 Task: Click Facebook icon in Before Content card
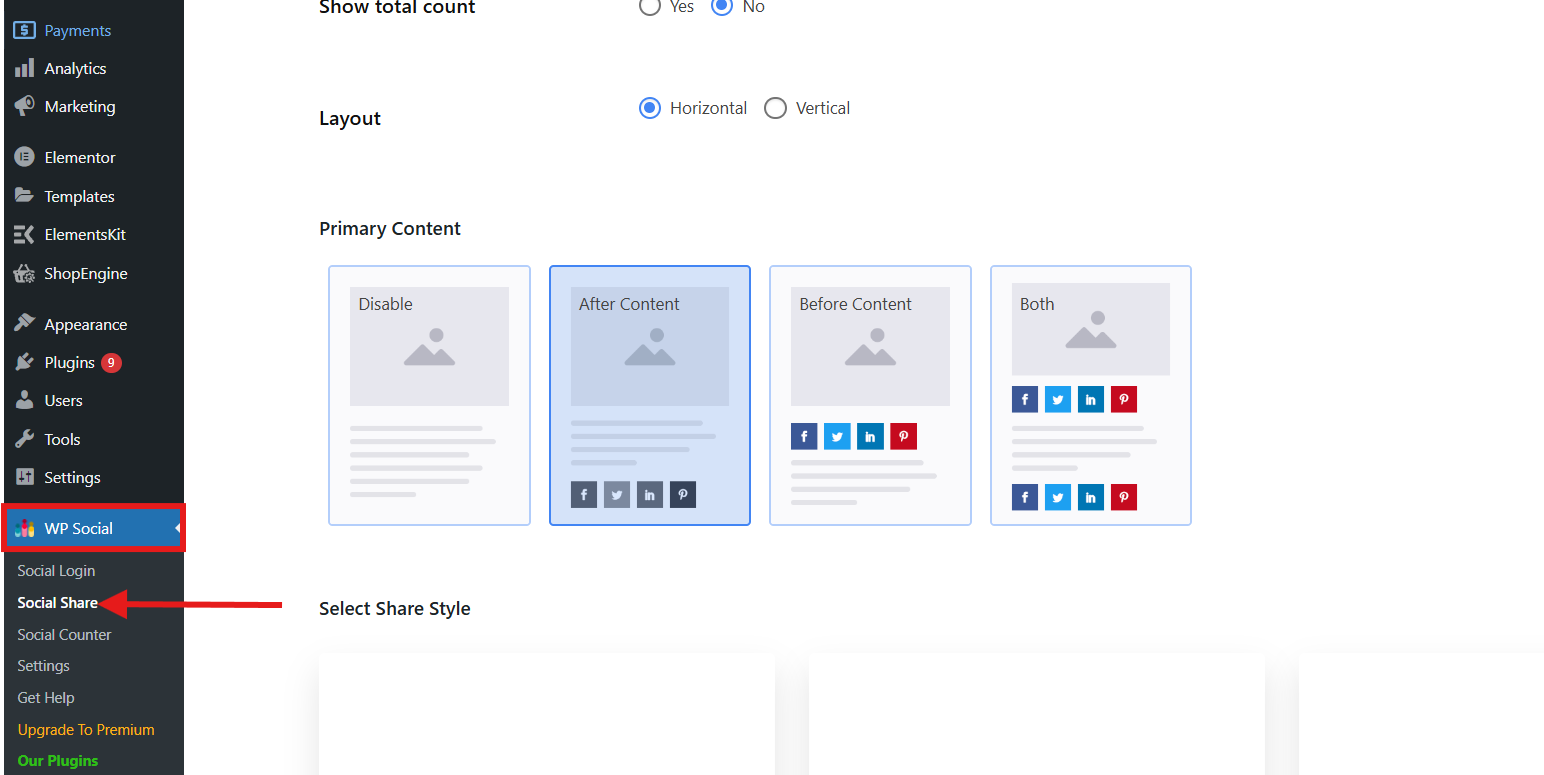[804, 436]
